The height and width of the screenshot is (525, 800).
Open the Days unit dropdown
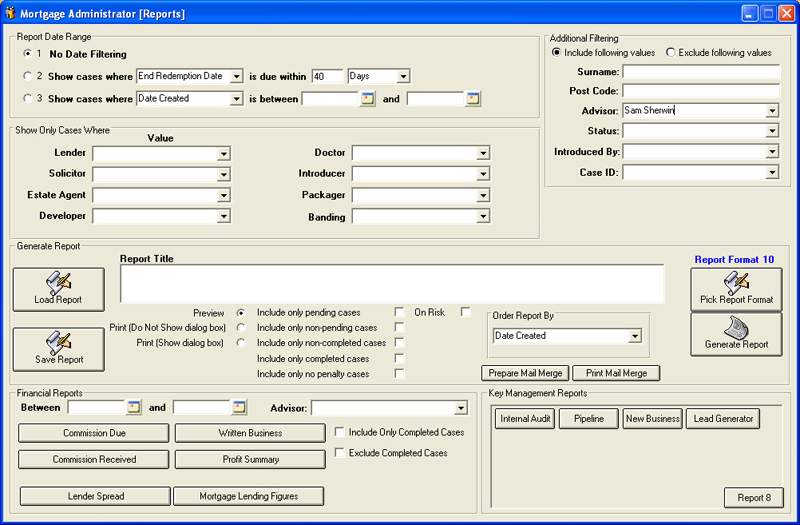[x=403, y=76]
